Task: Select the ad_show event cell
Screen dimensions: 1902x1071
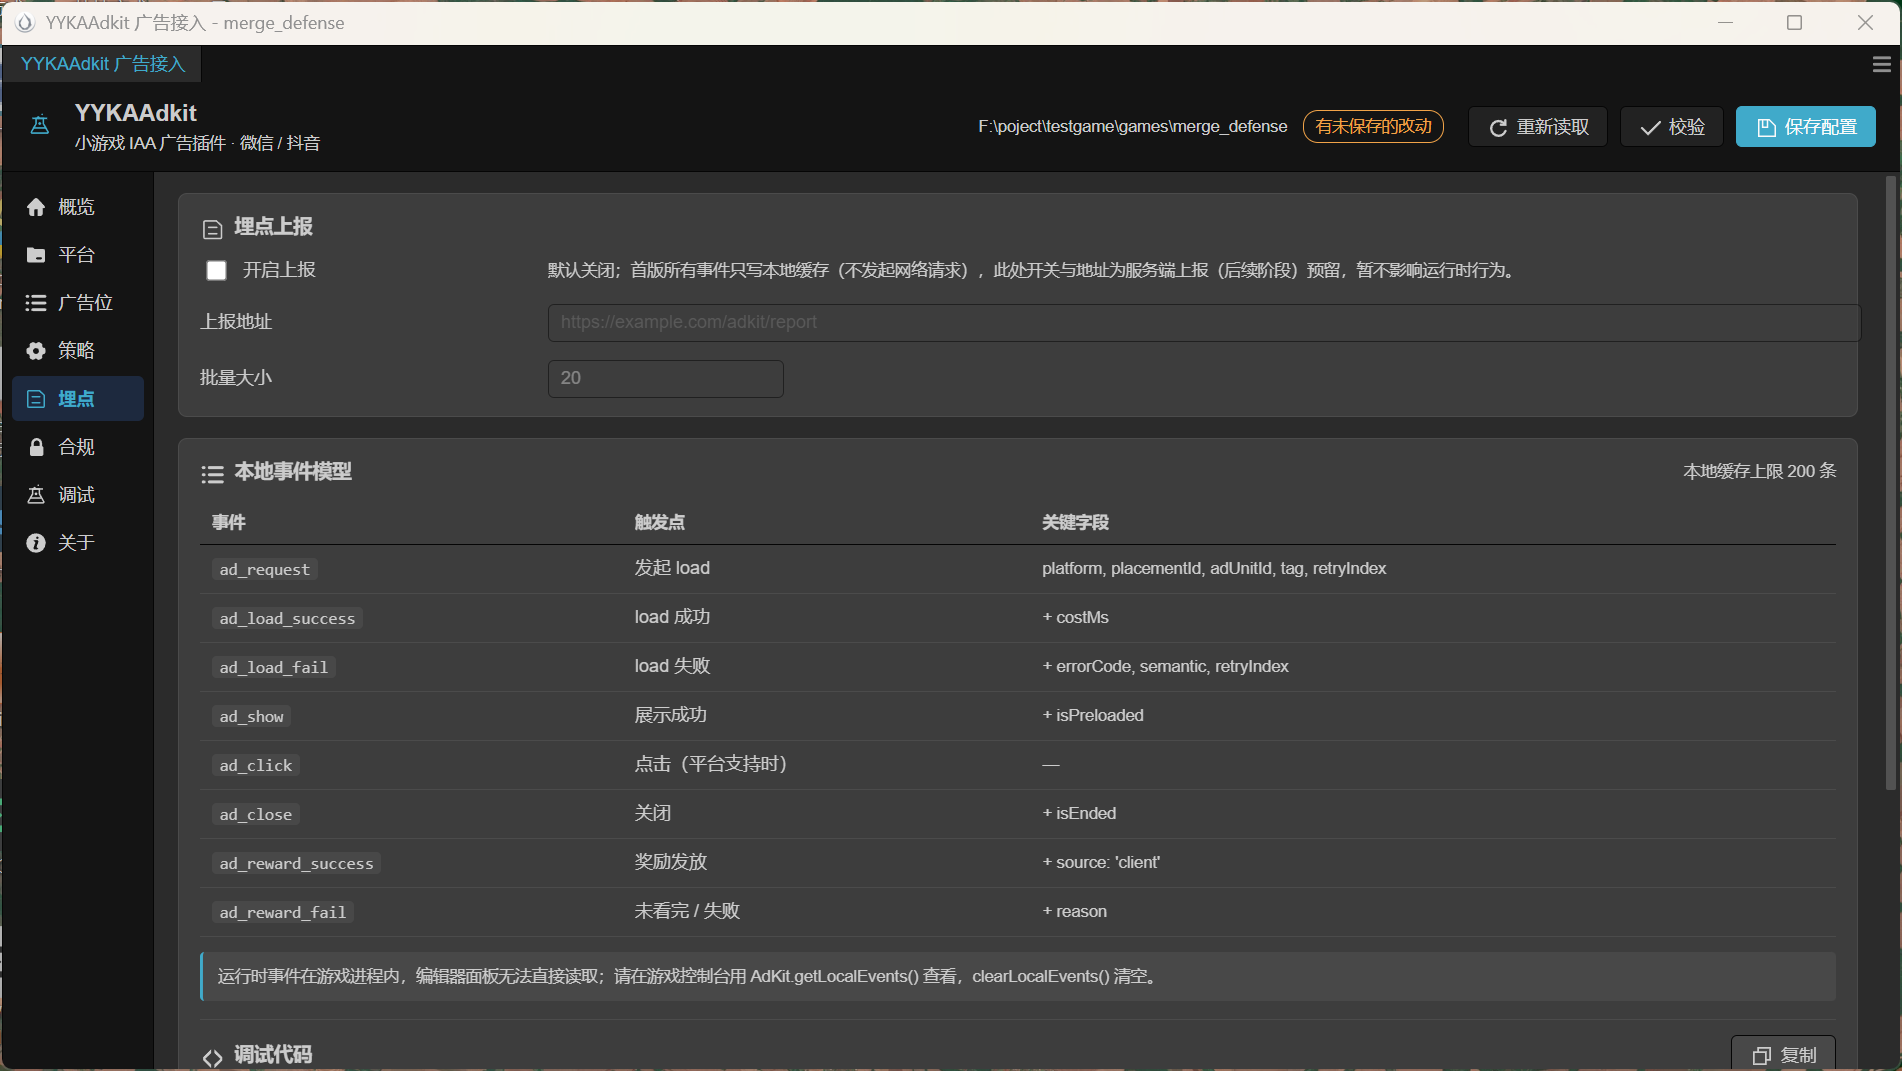Action: [x=252, y=716]
